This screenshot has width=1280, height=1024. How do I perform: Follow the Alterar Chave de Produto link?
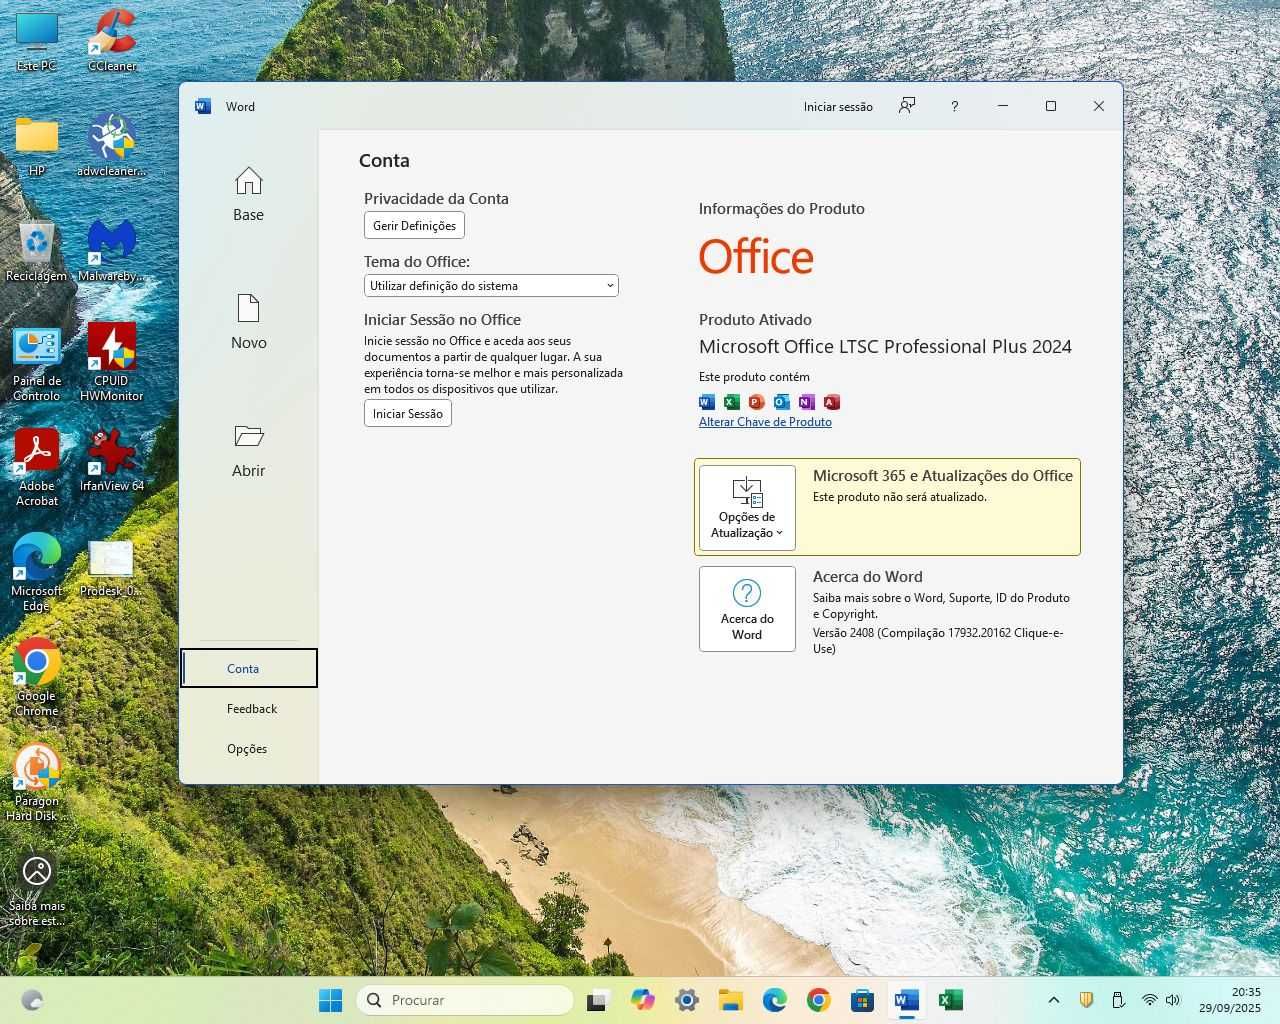(x=765, y=422)
